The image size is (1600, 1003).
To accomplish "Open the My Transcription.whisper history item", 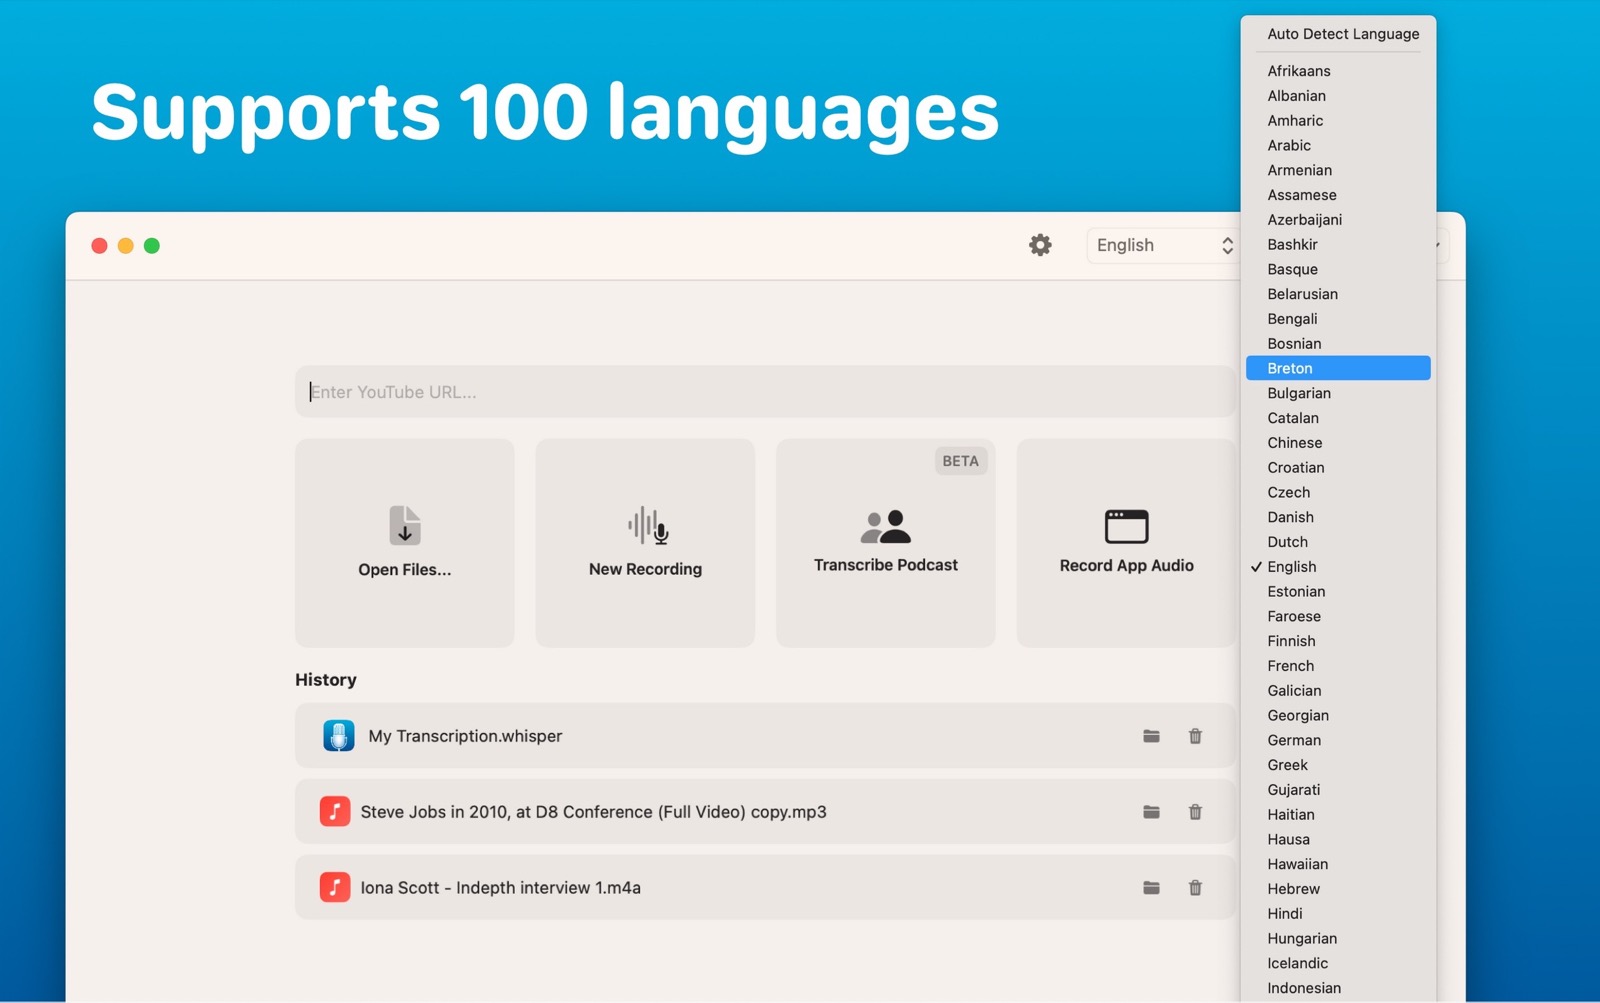I will click(x=465, y=736).
